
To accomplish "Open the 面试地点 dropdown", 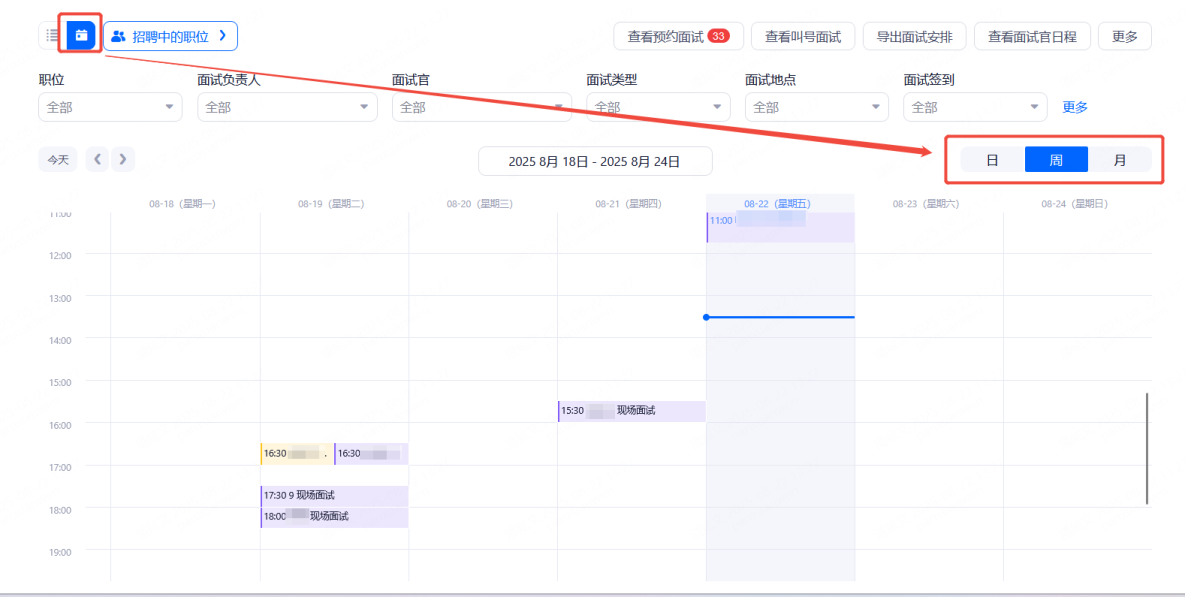I will (x=816, y=107).
